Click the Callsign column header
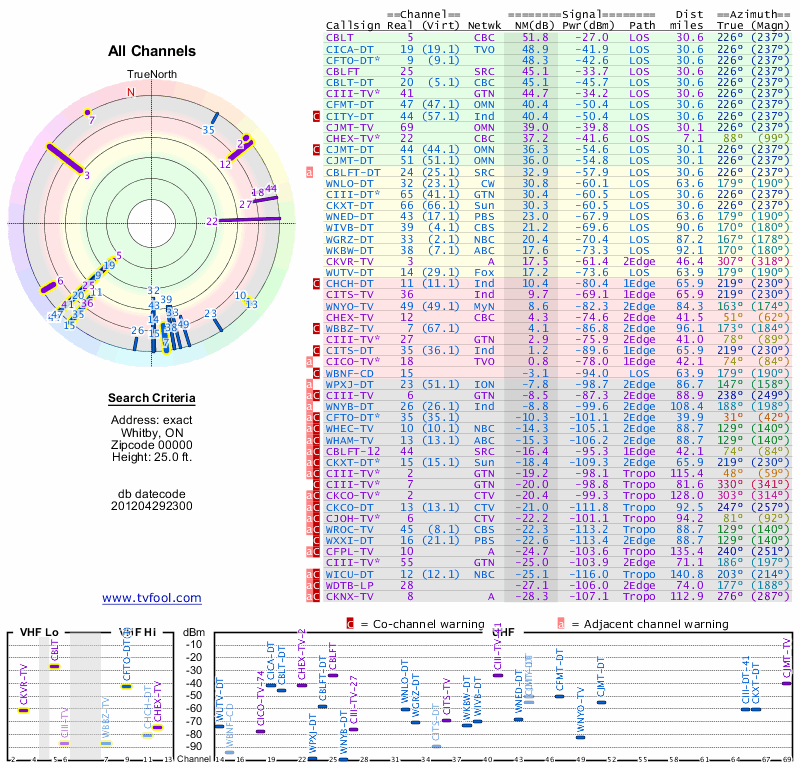 click(353, 26)
